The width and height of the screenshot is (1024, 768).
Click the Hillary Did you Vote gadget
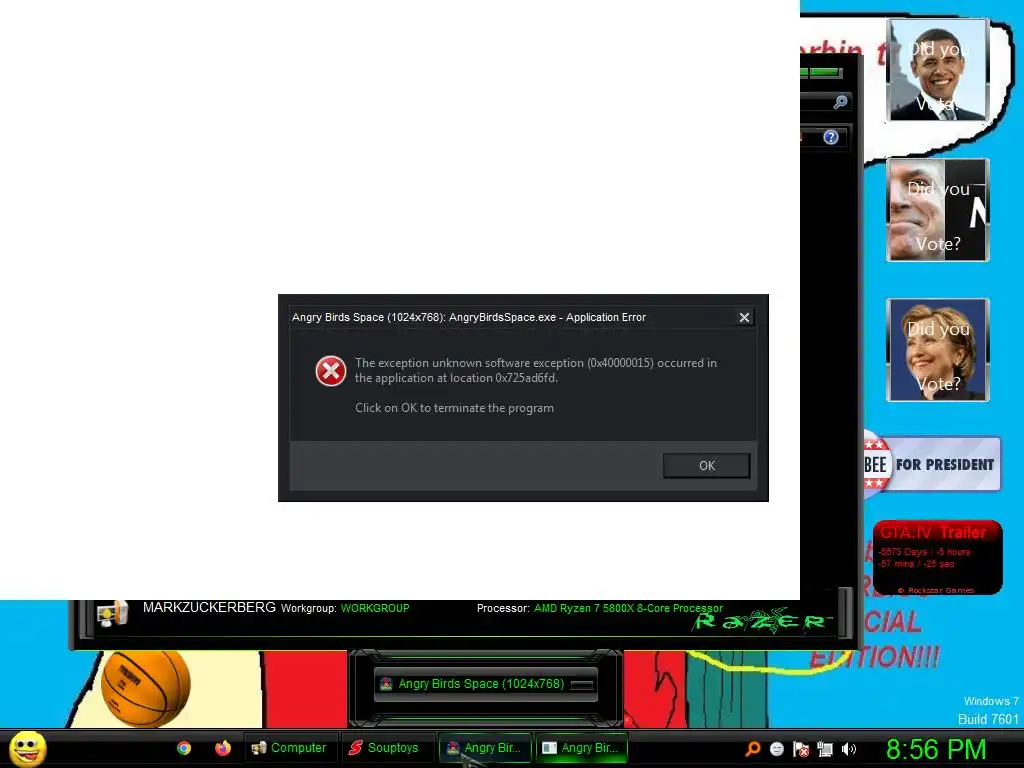click(x=937, y=349)
